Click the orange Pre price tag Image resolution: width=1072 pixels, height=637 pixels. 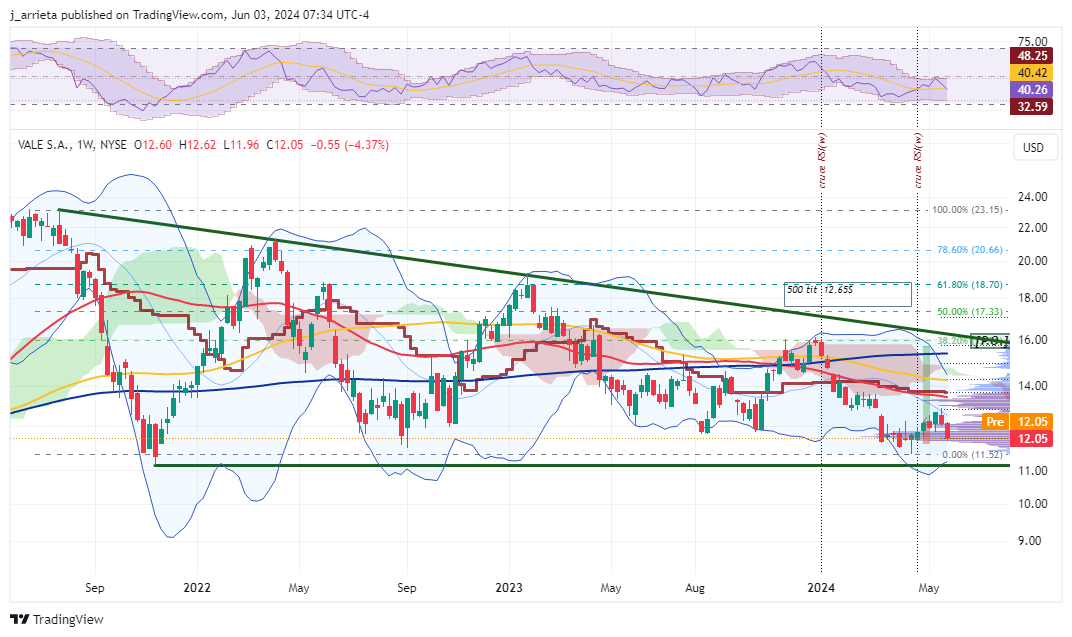tap(995, 422)
